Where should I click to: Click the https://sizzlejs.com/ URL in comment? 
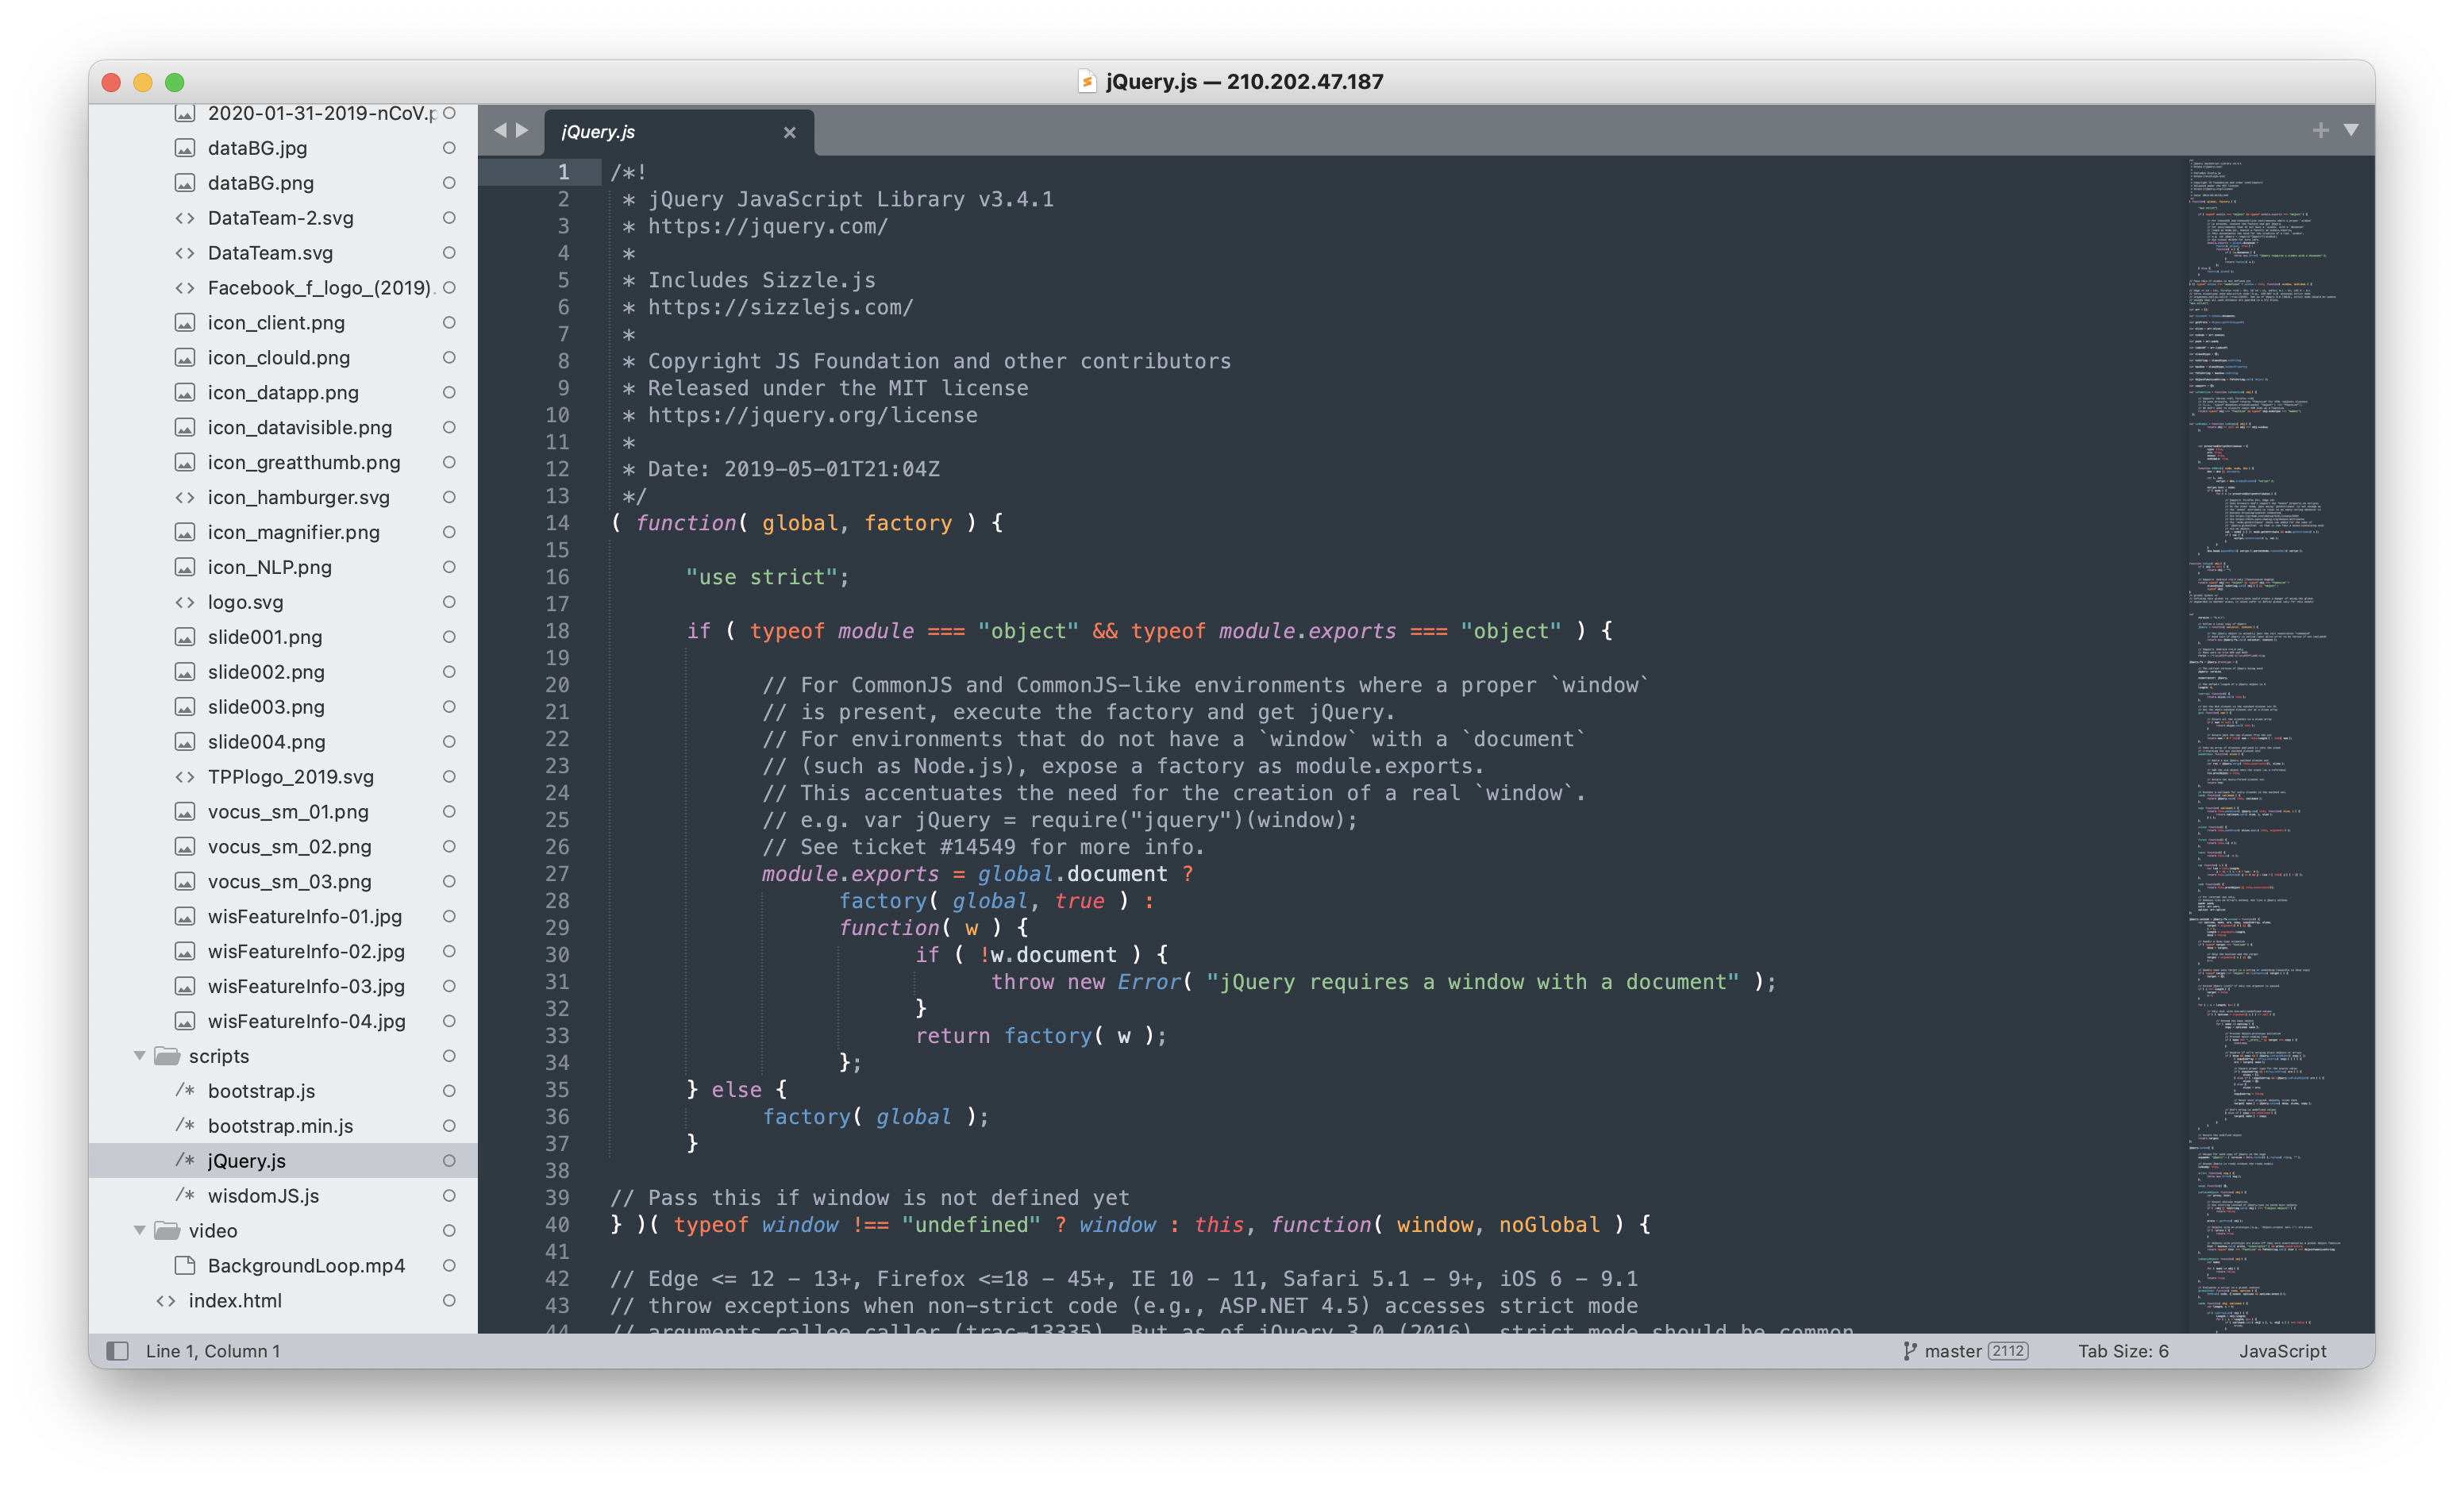(x=781, y=307)
